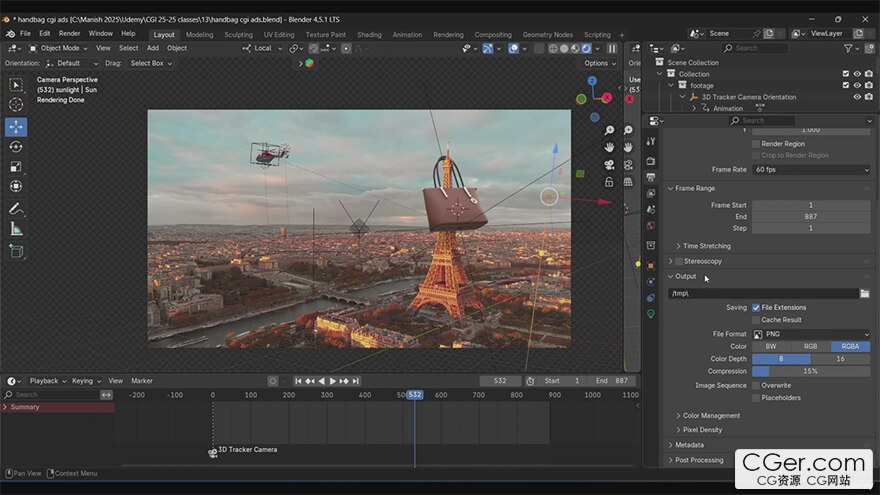Activate the Rotate tool
The width and height of the screenshot is (880, 495).
(x=16, y=146)
